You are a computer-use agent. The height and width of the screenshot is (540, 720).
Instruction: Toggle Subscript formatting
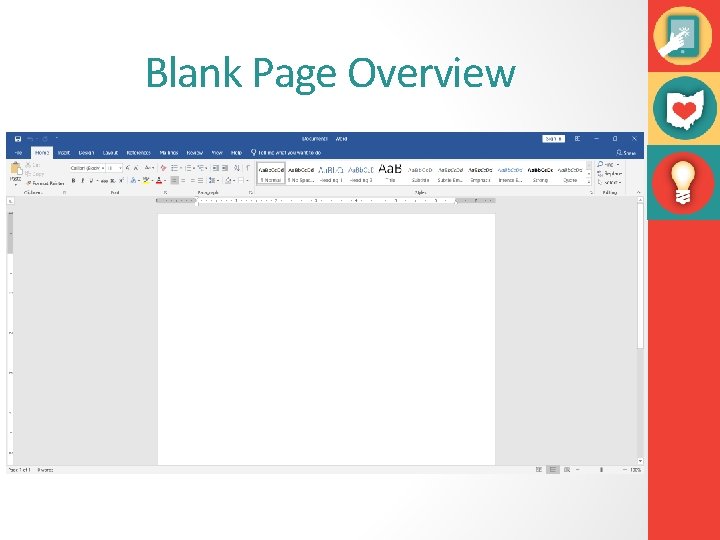coord(113,180)
